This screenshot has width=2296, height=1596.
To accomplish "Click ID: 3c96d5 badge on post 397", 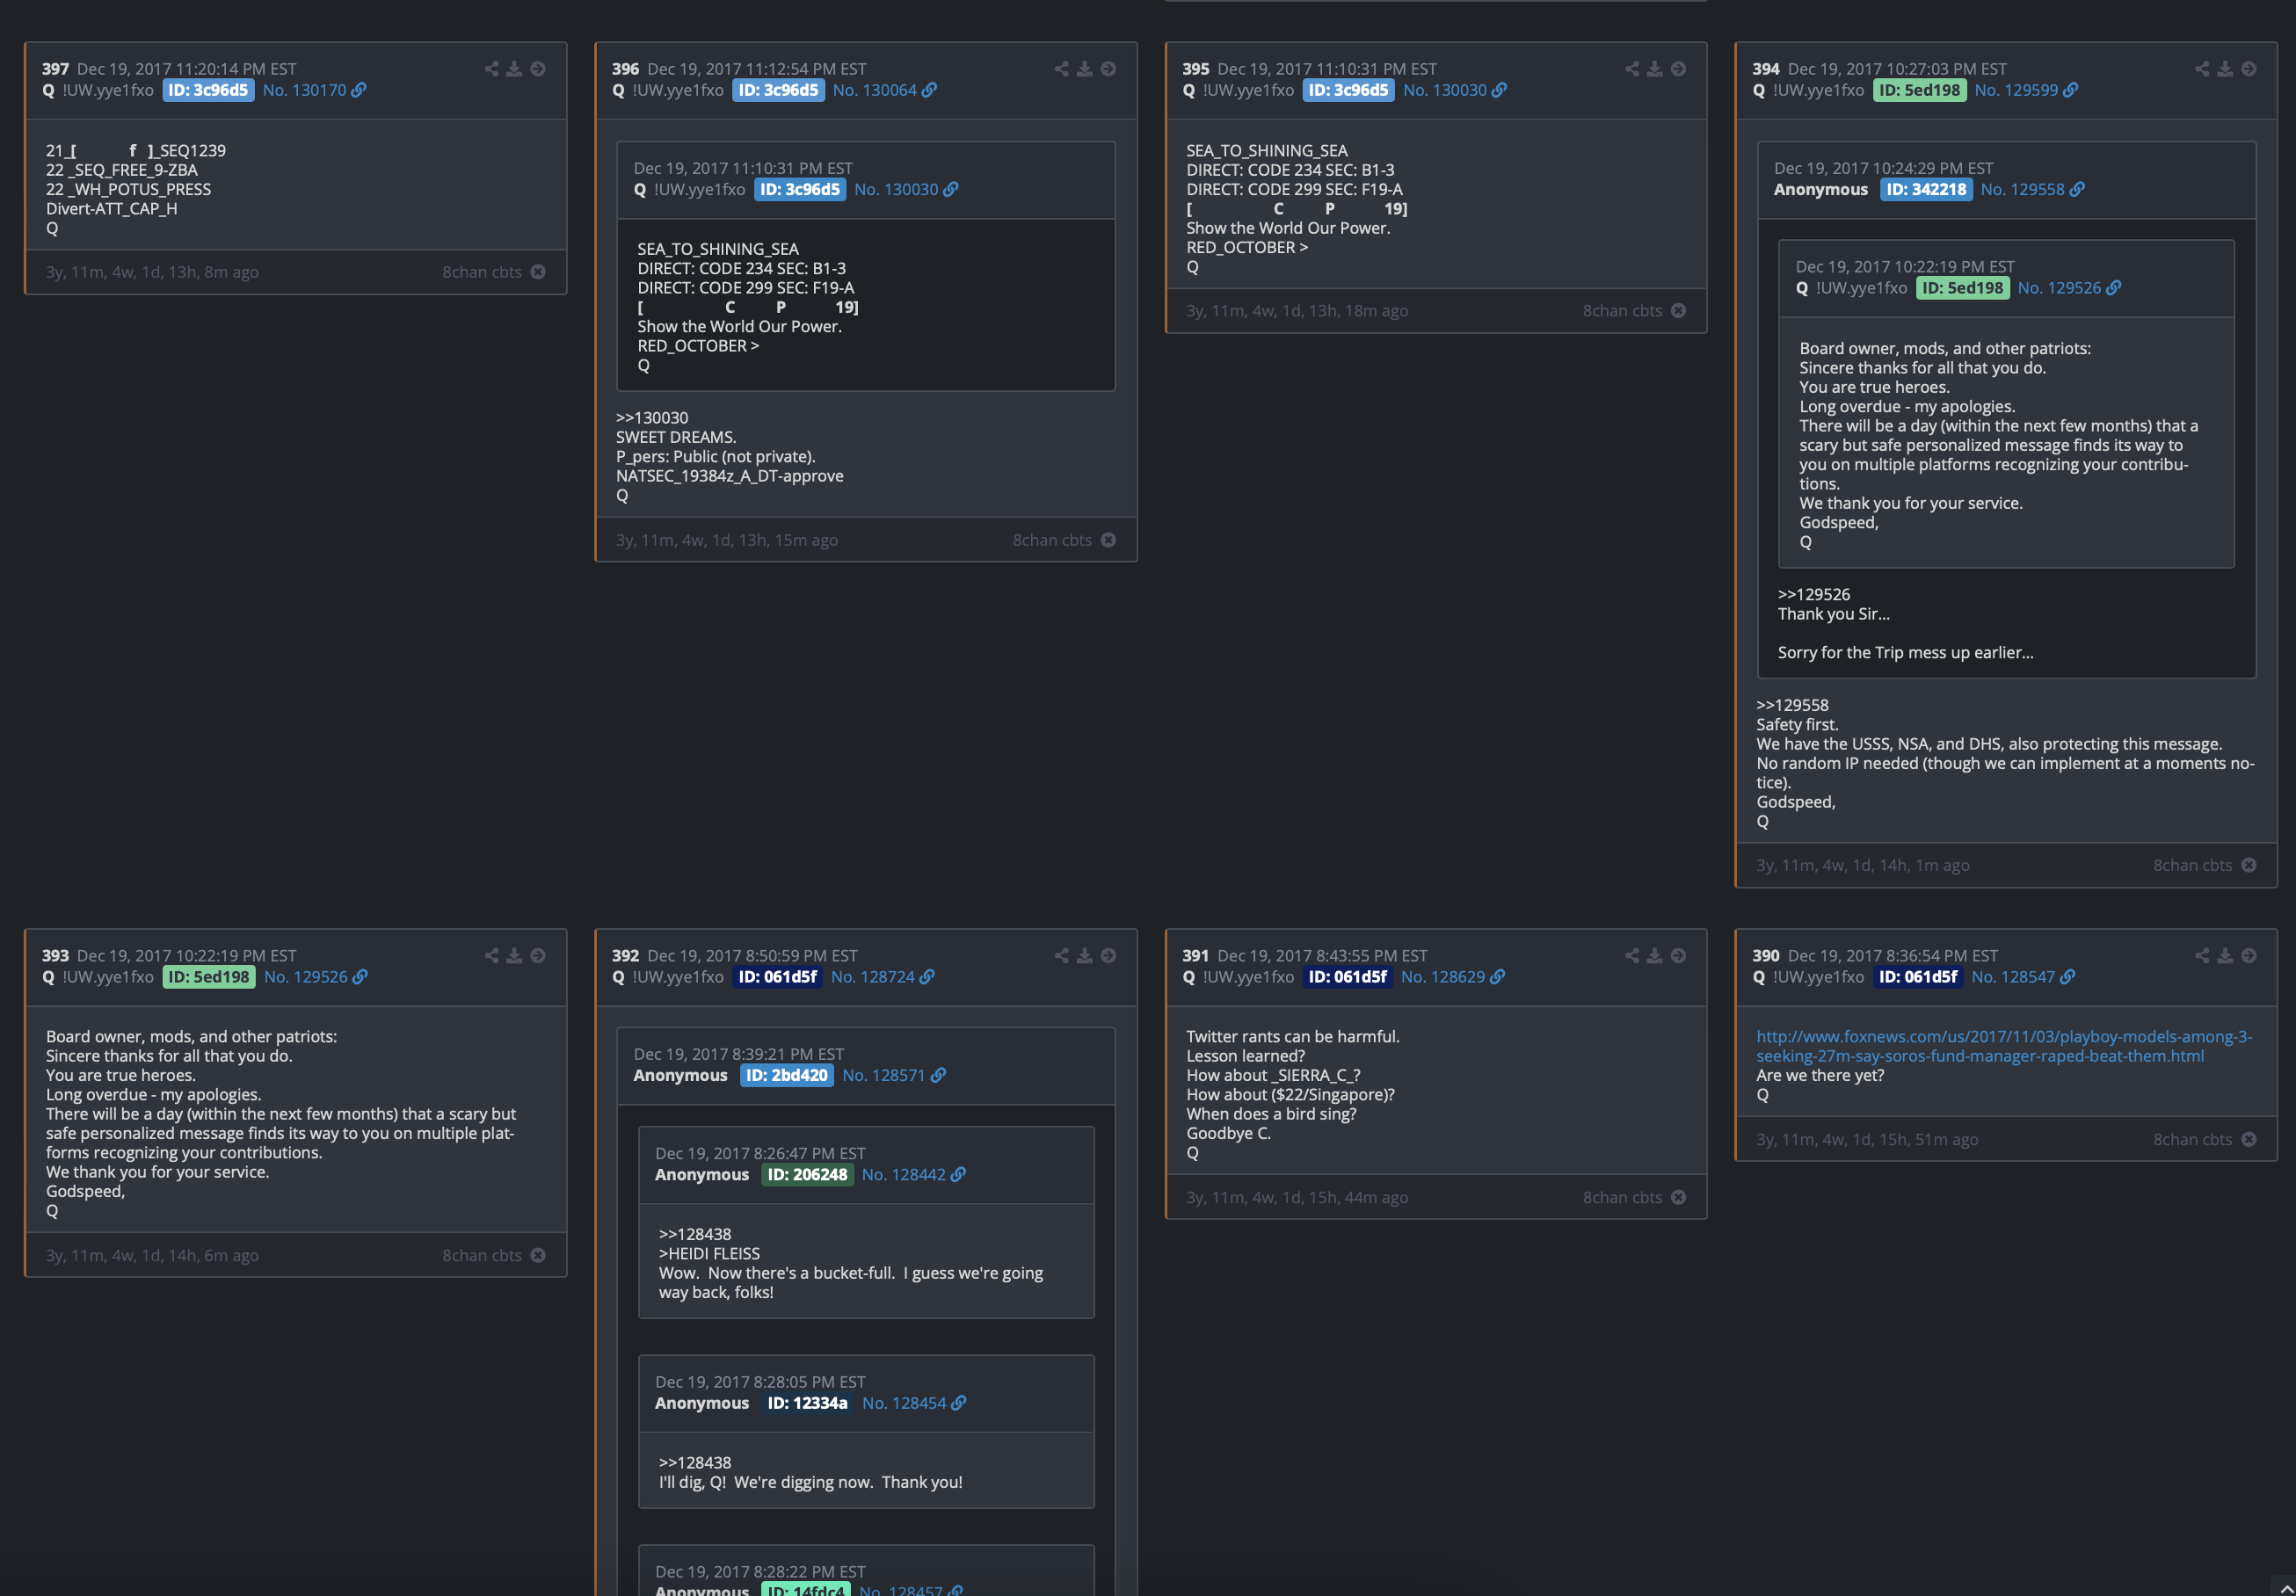I will [208, 90].
